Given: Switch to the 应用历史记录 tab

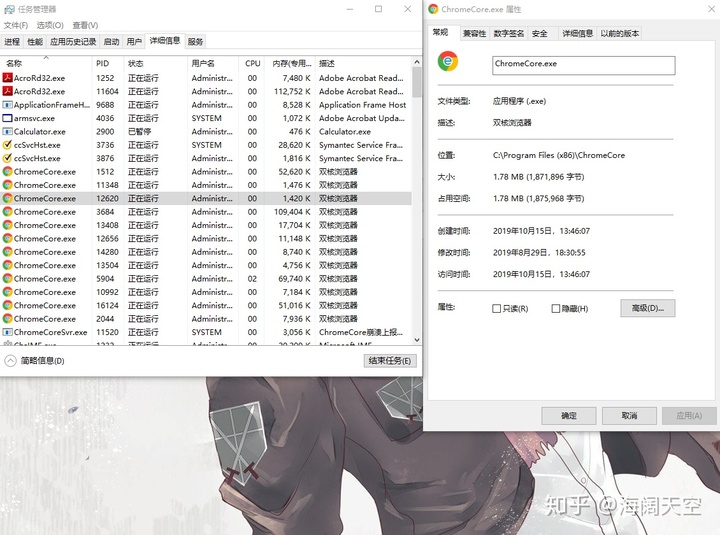Looking at the screenshot, I should point(73,42).
